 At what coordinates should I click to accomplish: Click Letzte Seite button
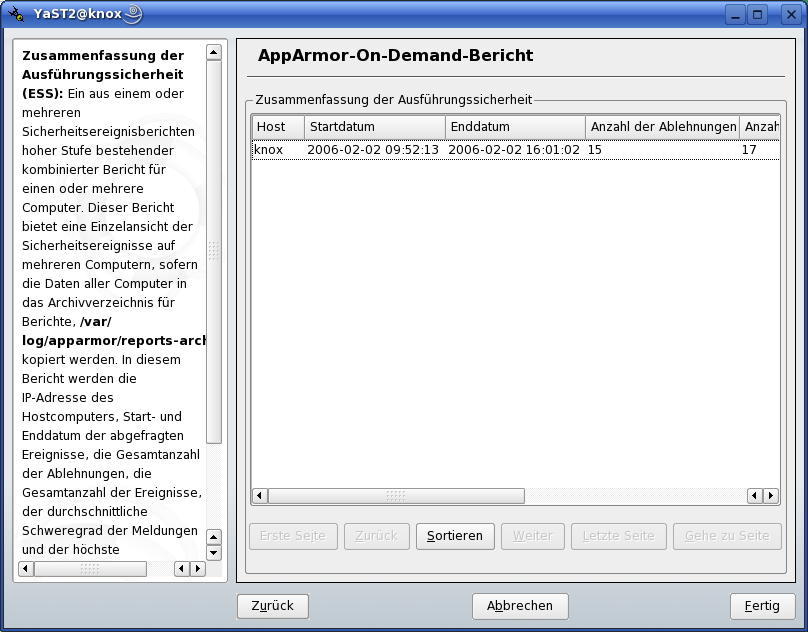pos(617,536)
